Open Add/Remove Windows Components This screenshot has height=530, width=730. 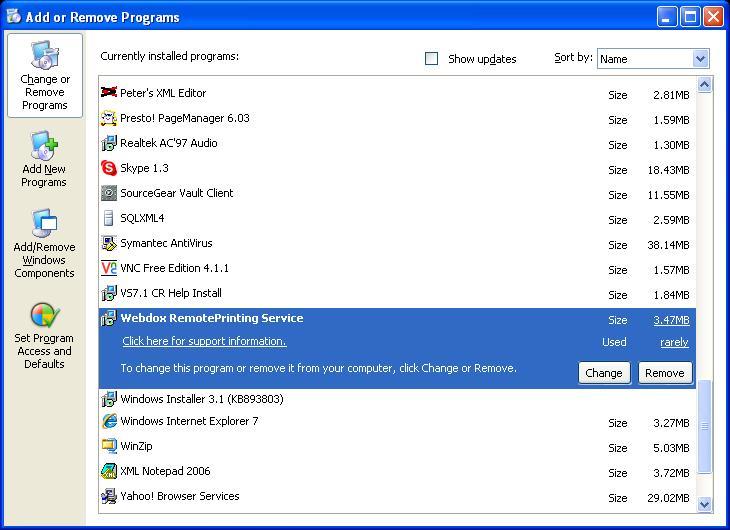(44, 244)
